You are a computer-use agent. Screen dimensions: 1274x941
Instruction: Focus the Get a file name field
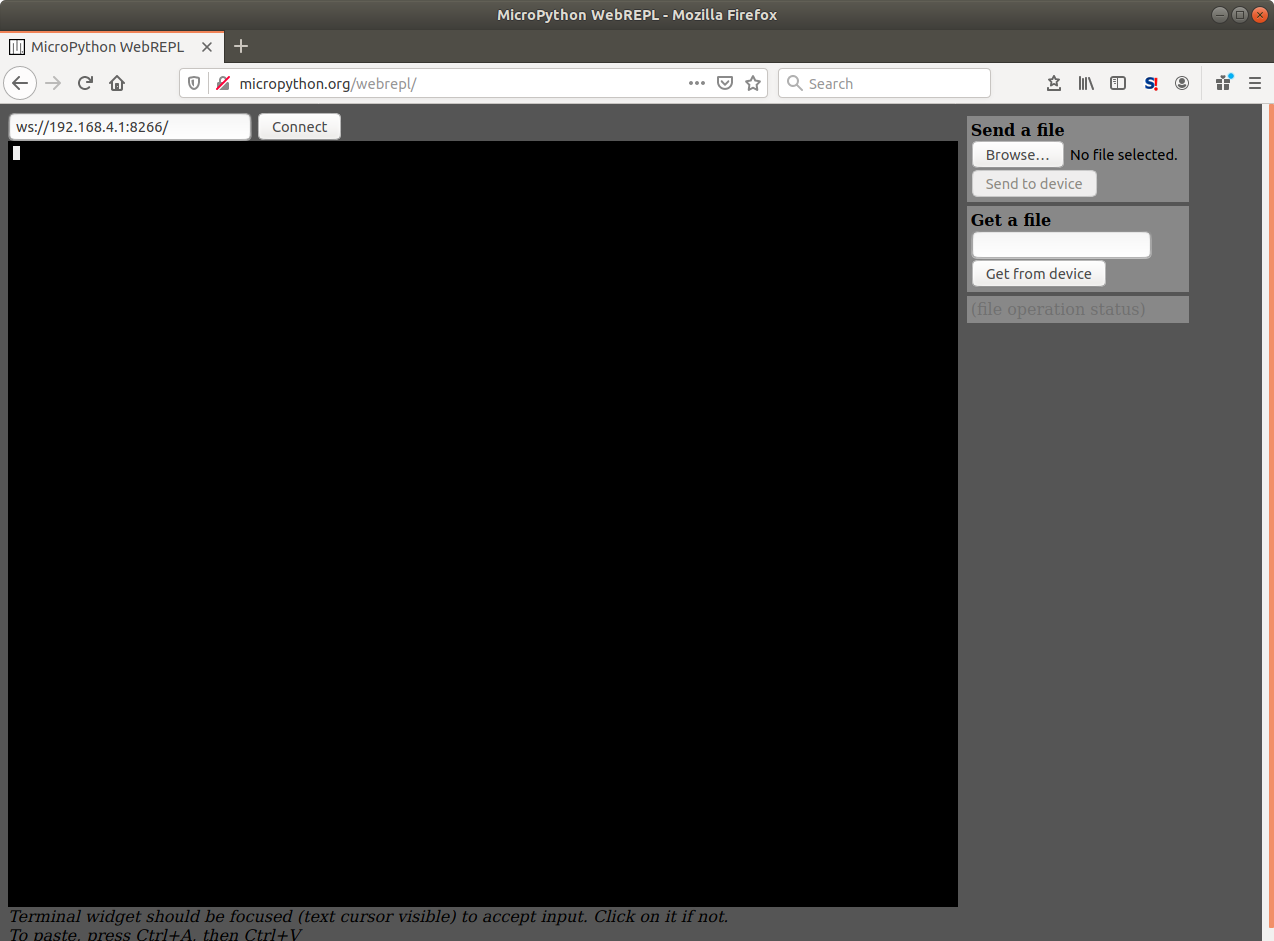click(x=1062, y=245)
